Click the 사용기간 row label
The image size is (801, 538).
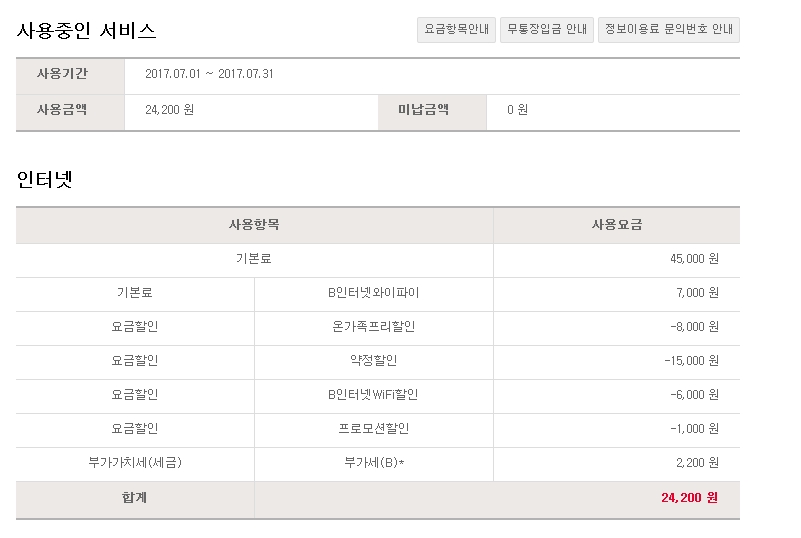pyautogui.click(x=62, y=75)
